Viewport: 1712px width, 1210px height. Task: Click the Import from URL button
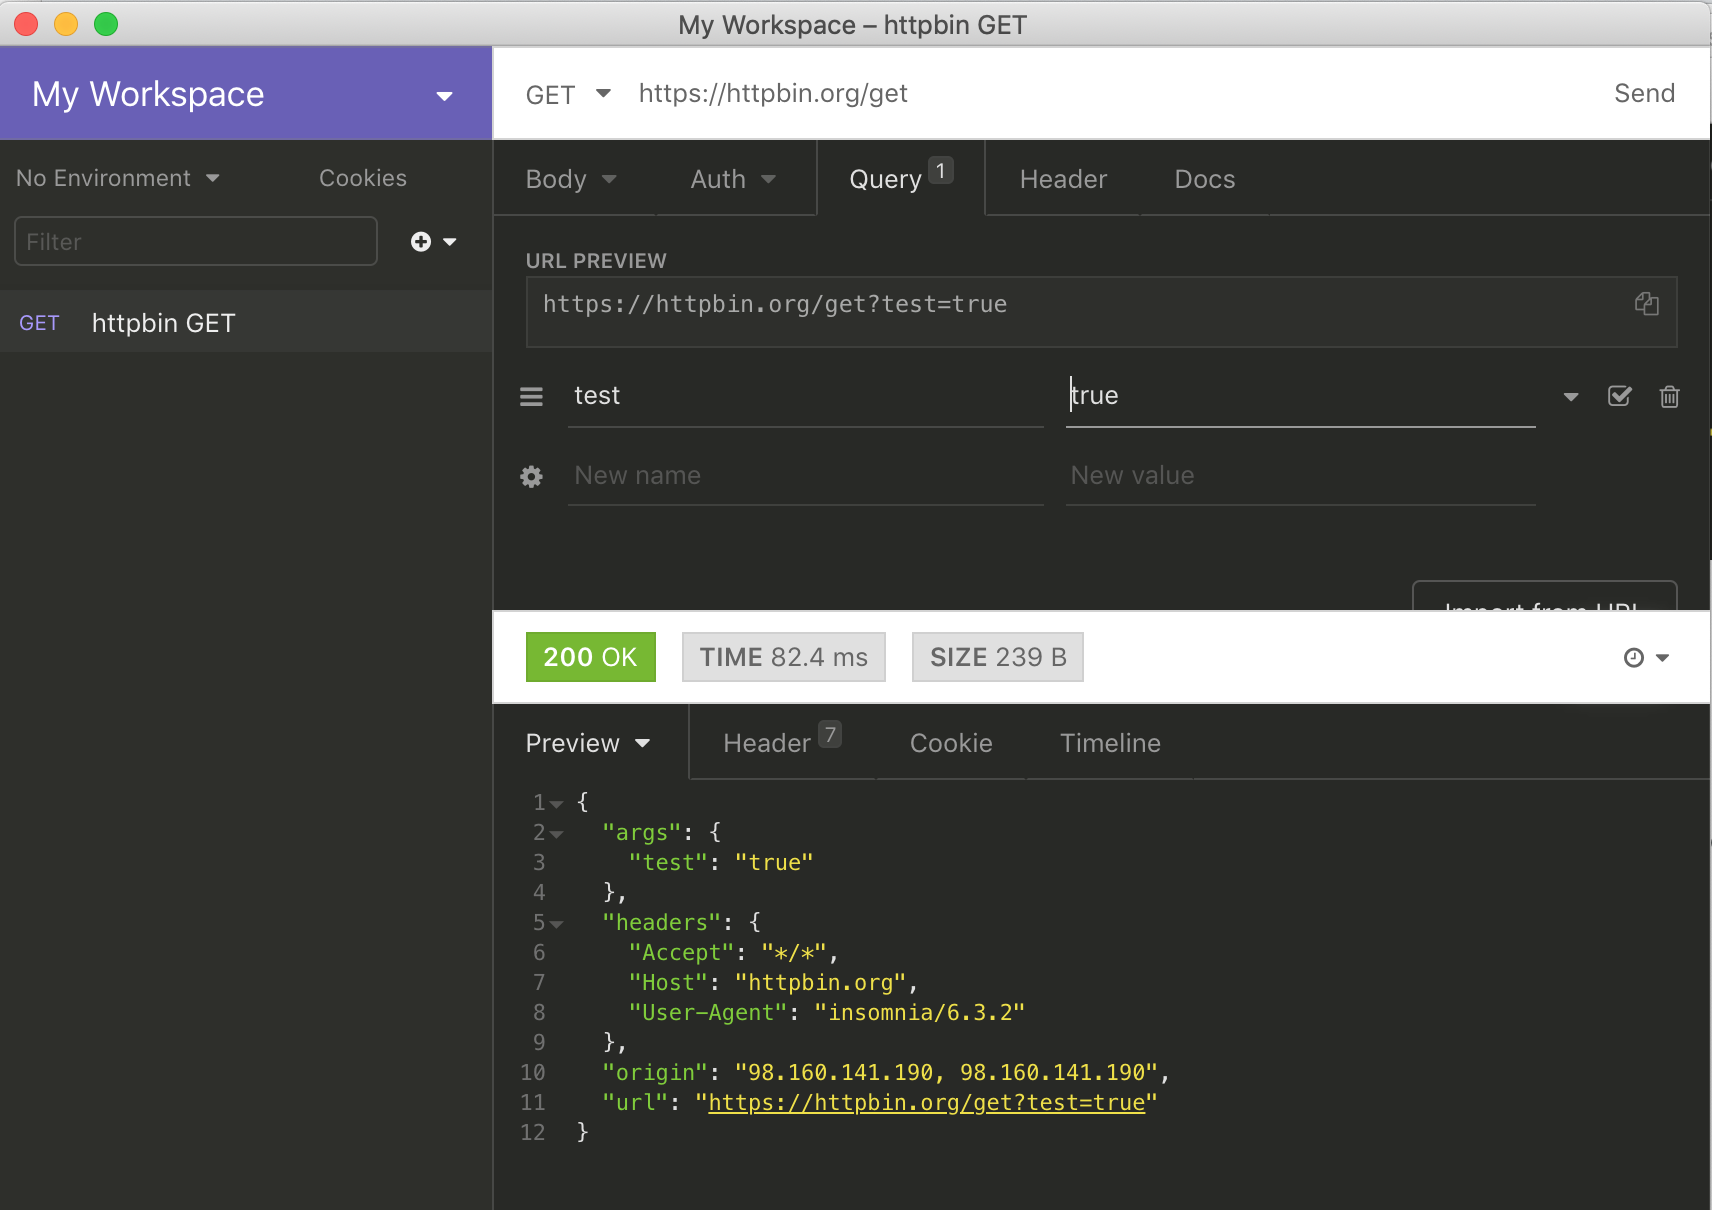[1544, 597]
